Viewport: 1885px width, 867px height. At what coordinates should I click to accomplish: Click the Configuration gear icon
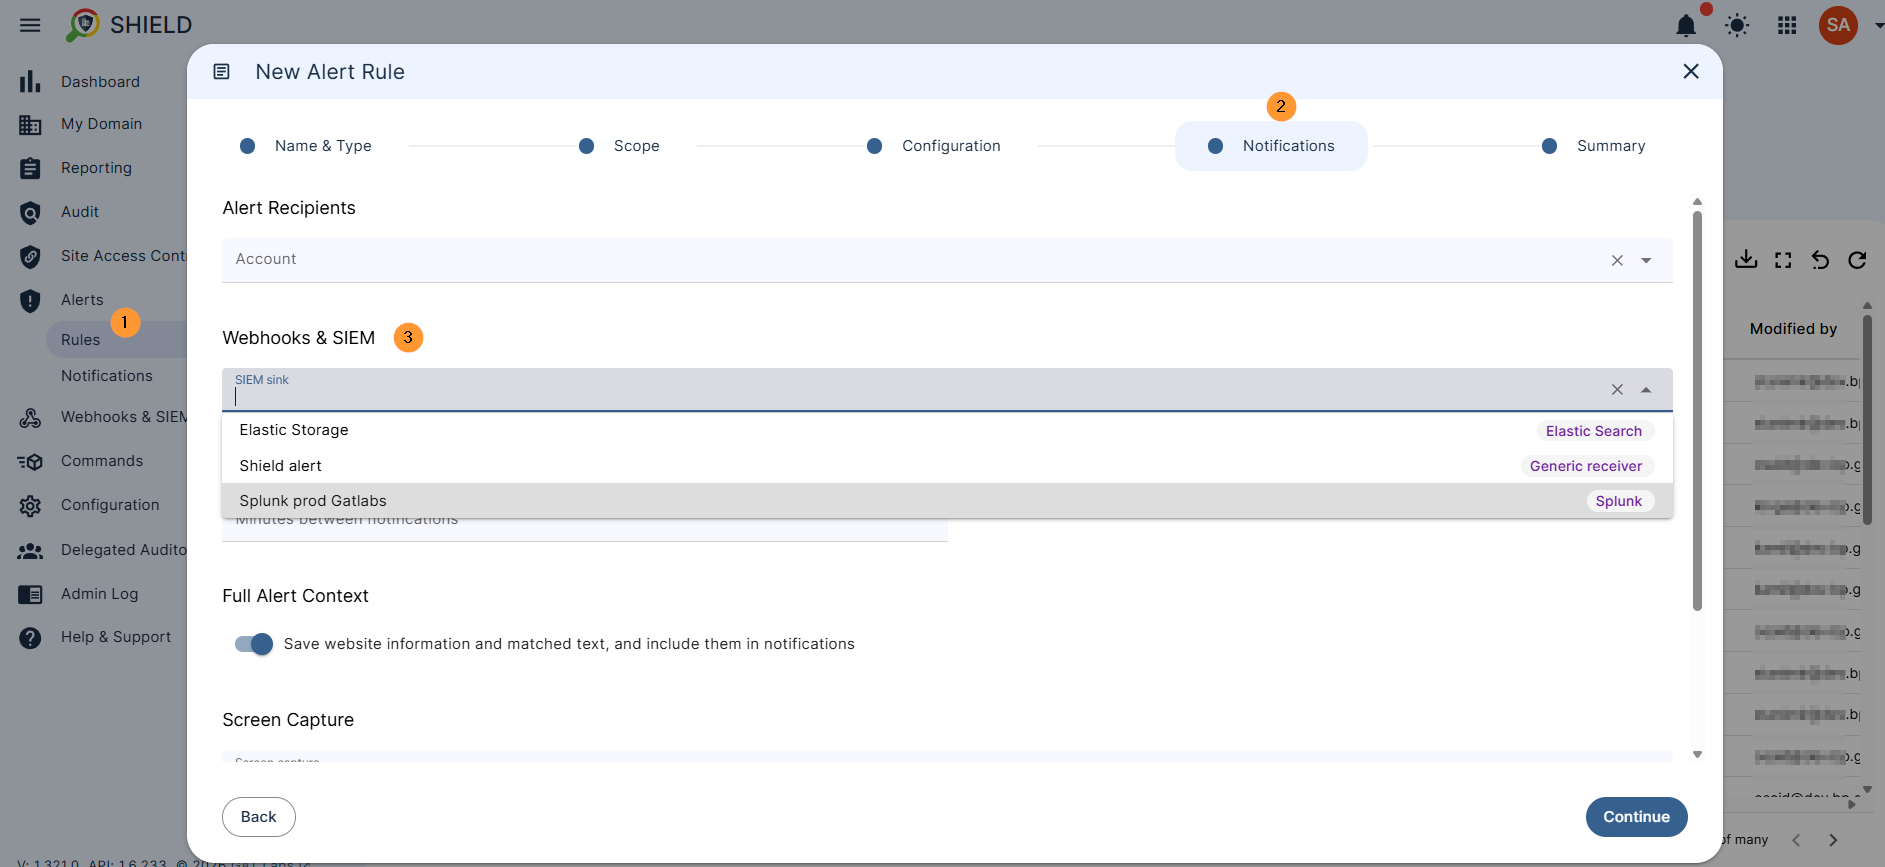tap(30, 506)
